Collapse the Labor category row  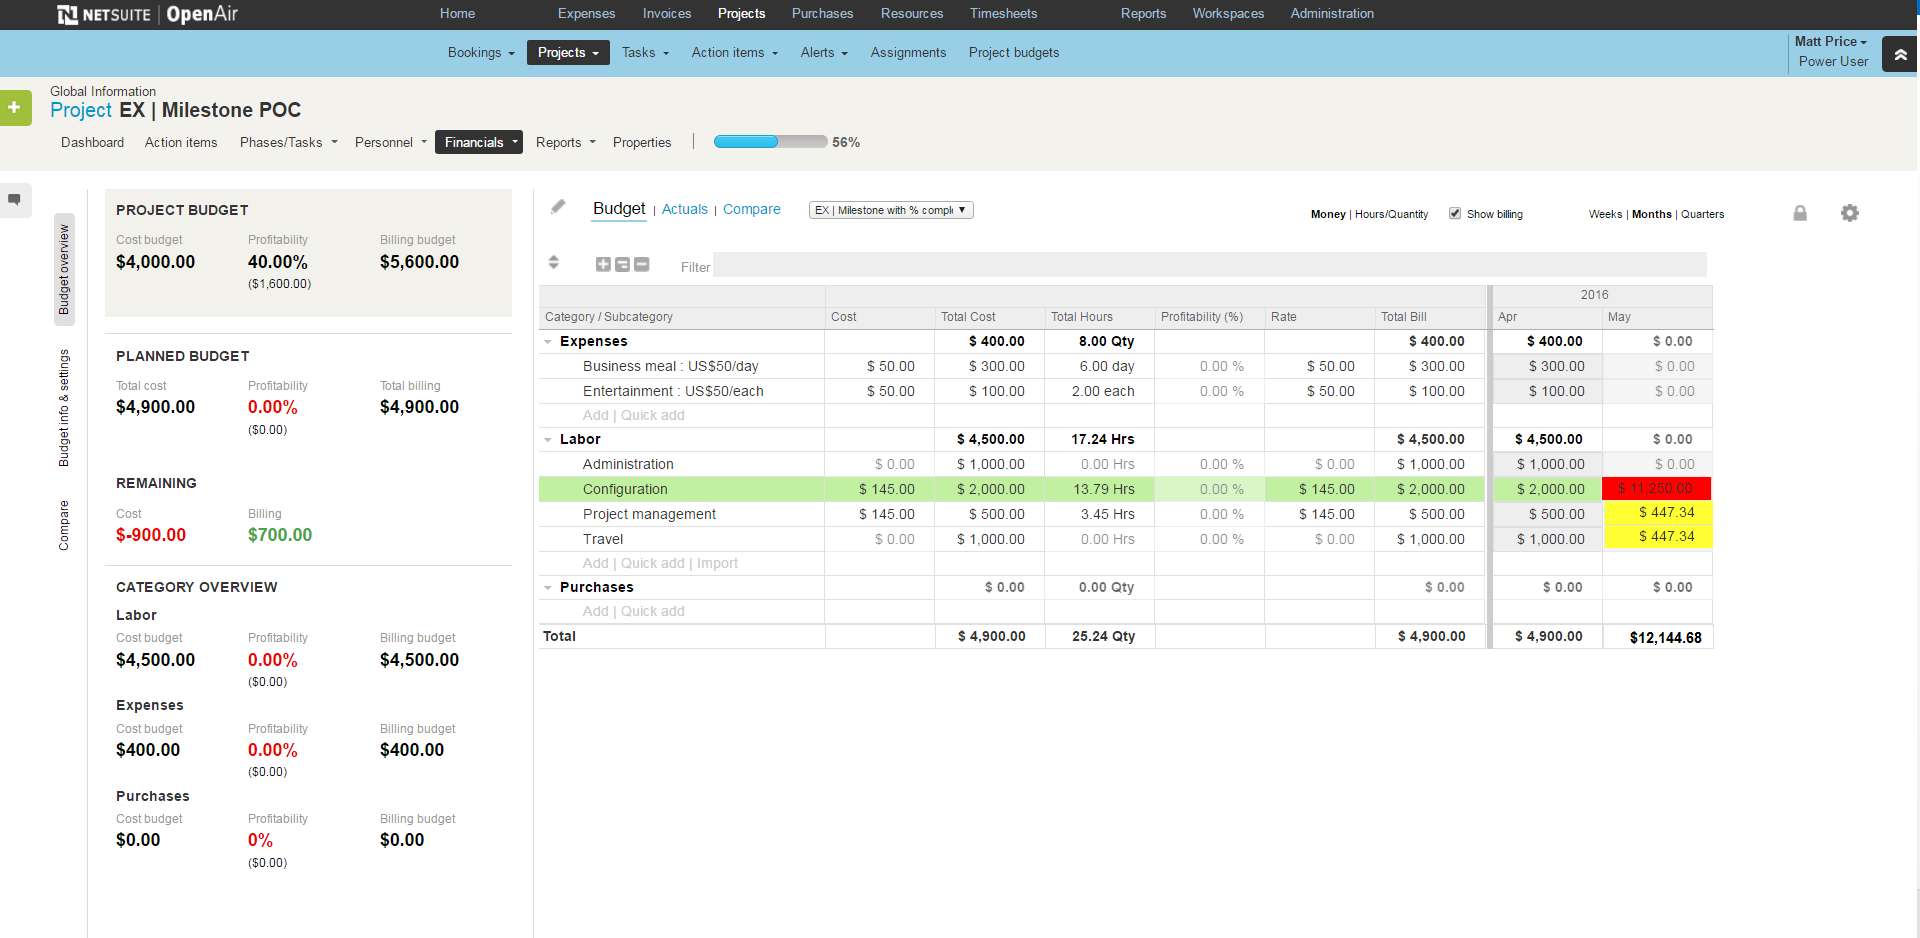coord(548,440)
